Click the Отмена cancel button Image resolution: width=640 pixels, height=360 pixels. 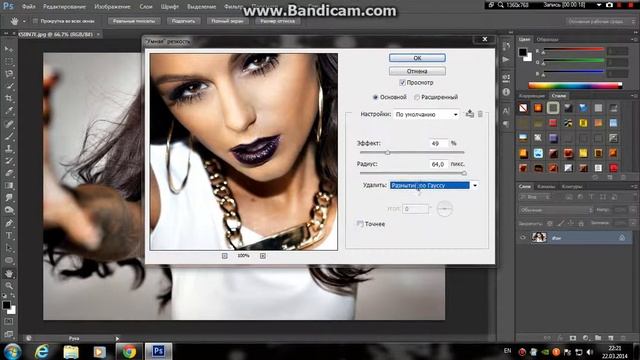(x=417, y=71)
